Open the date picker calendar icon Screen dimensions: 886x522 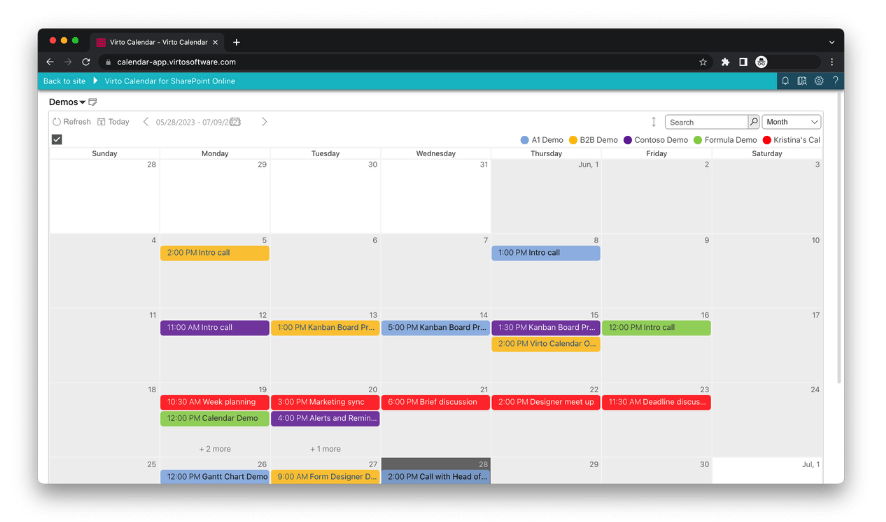pyautogui.click(x=236, y=121)
